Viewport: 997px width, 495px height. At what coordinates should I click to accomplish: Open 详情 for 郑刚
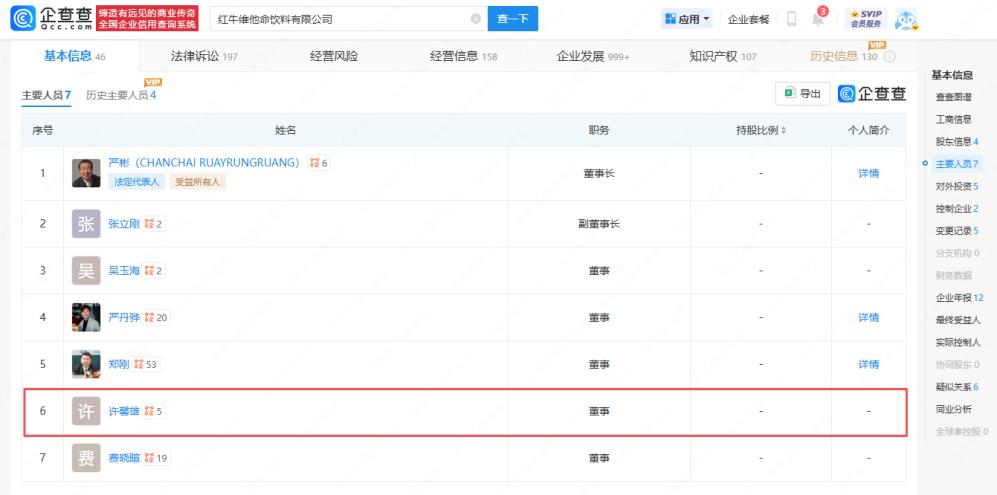click(x=869, y=365)
